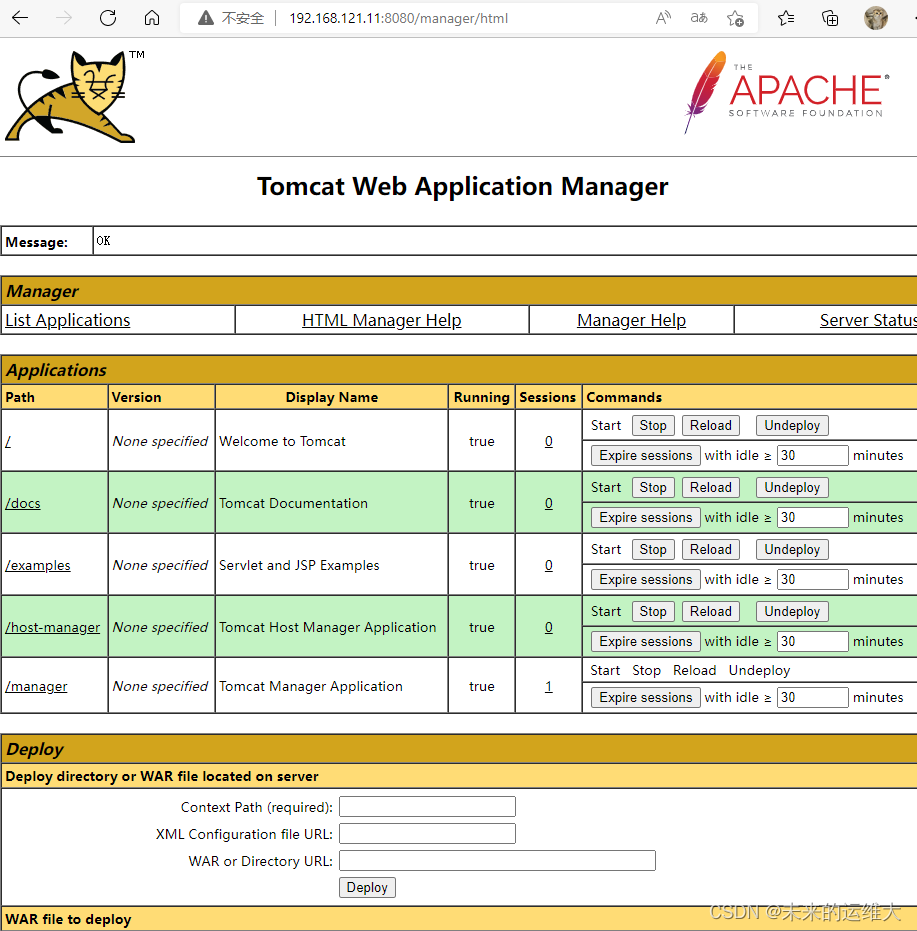This screenshot has height=931, width=917.
Task: Stop the /host-manager application
Action: (653, 612)
